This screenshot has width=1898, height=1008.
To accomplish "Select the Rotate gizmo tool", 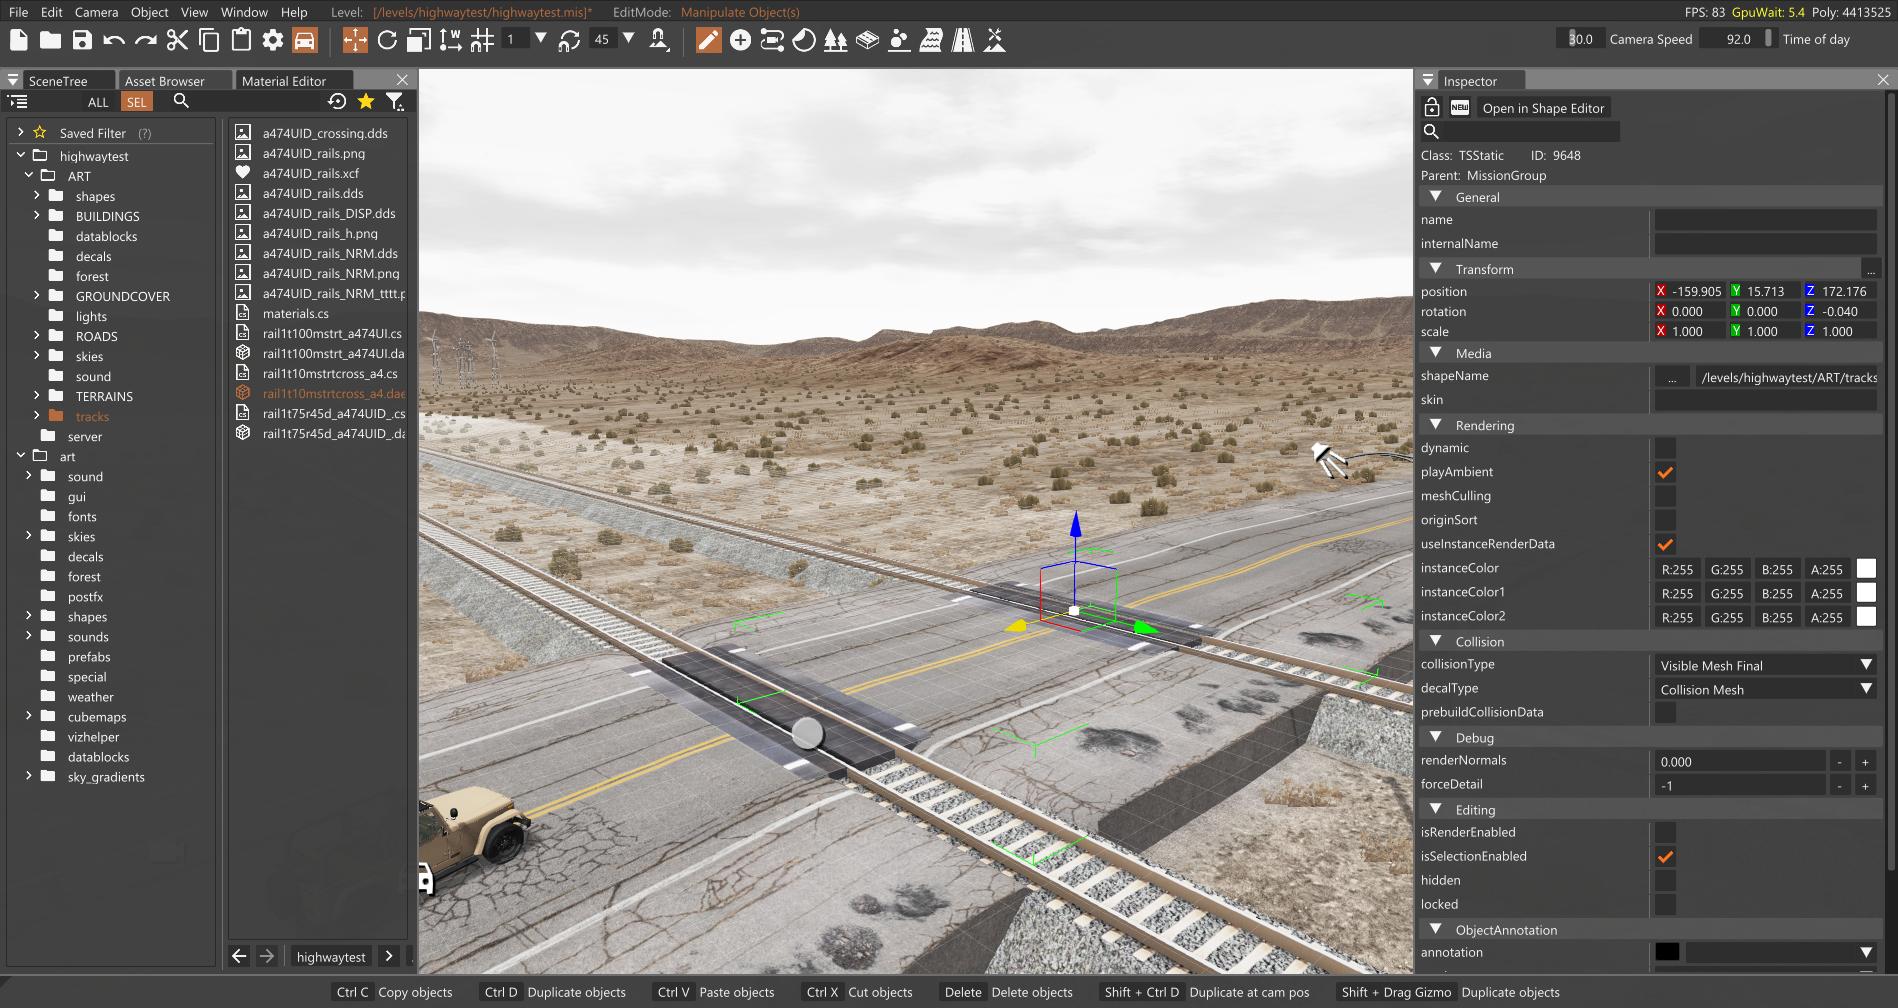I will 387,40.
